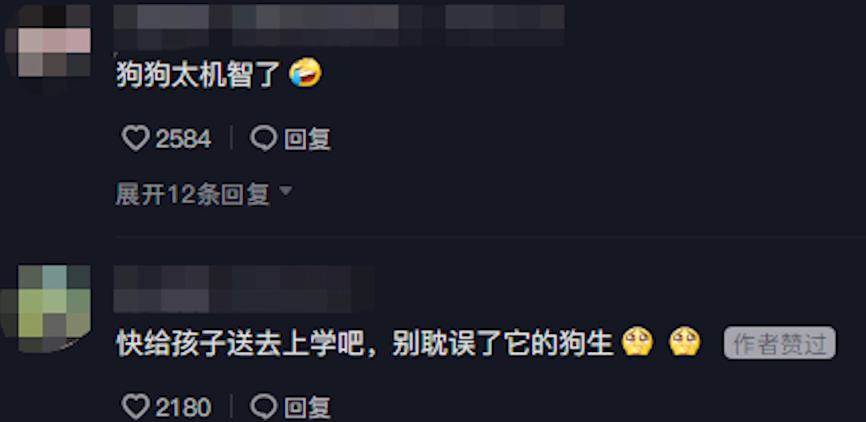The image size is (866, 422).
Task: Like the comment with 2180 likes
Action: 135,408
